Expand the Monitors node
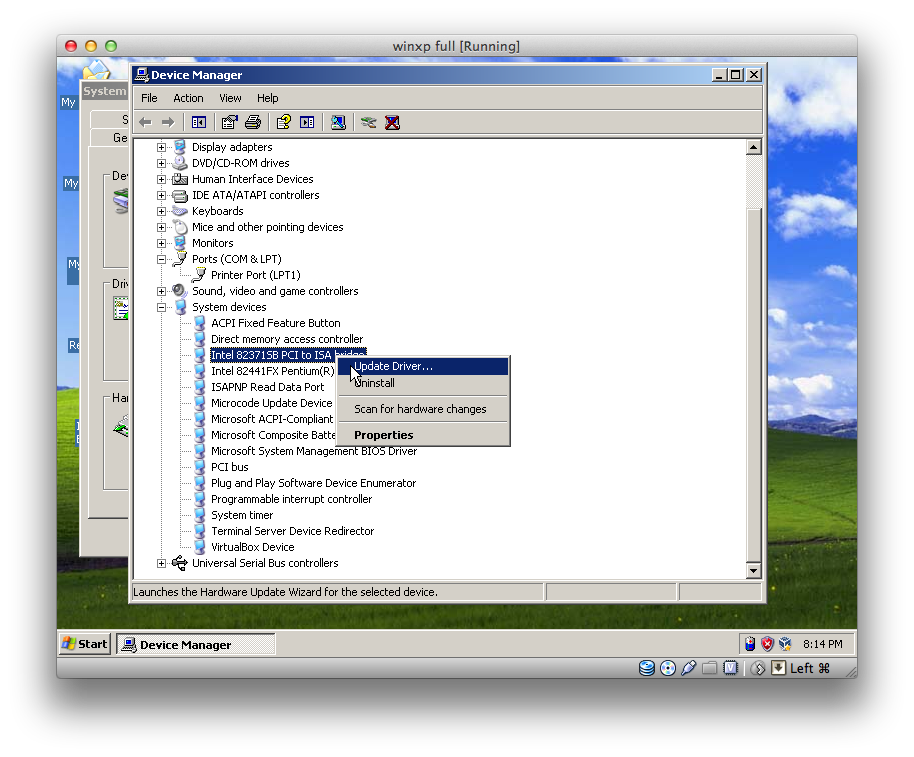 [161, 243]
